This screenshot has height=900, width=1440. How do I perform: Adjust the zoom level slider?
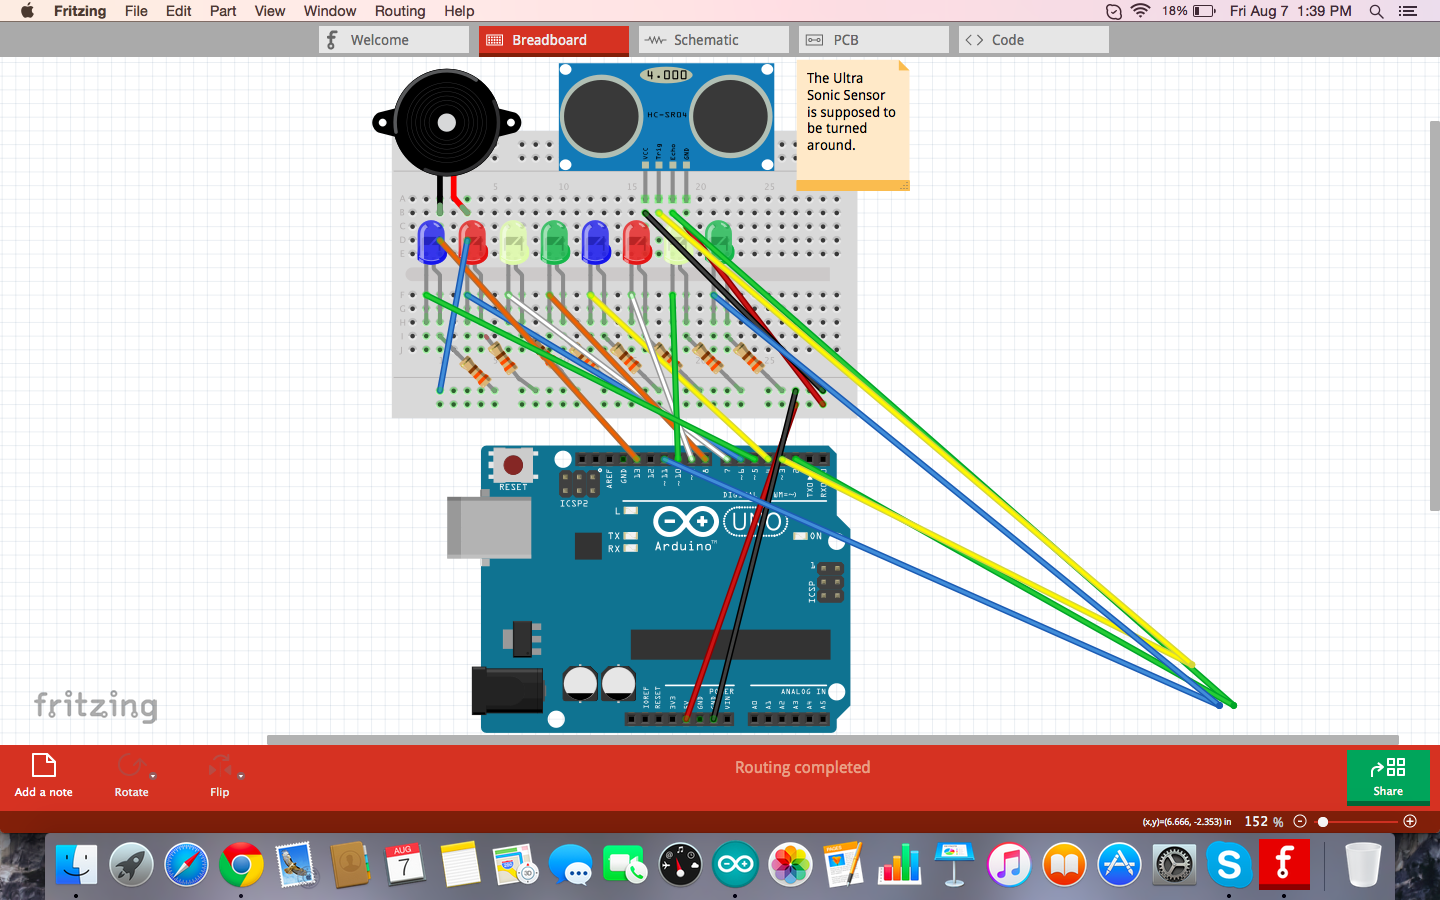click(x=1322, y=822)
